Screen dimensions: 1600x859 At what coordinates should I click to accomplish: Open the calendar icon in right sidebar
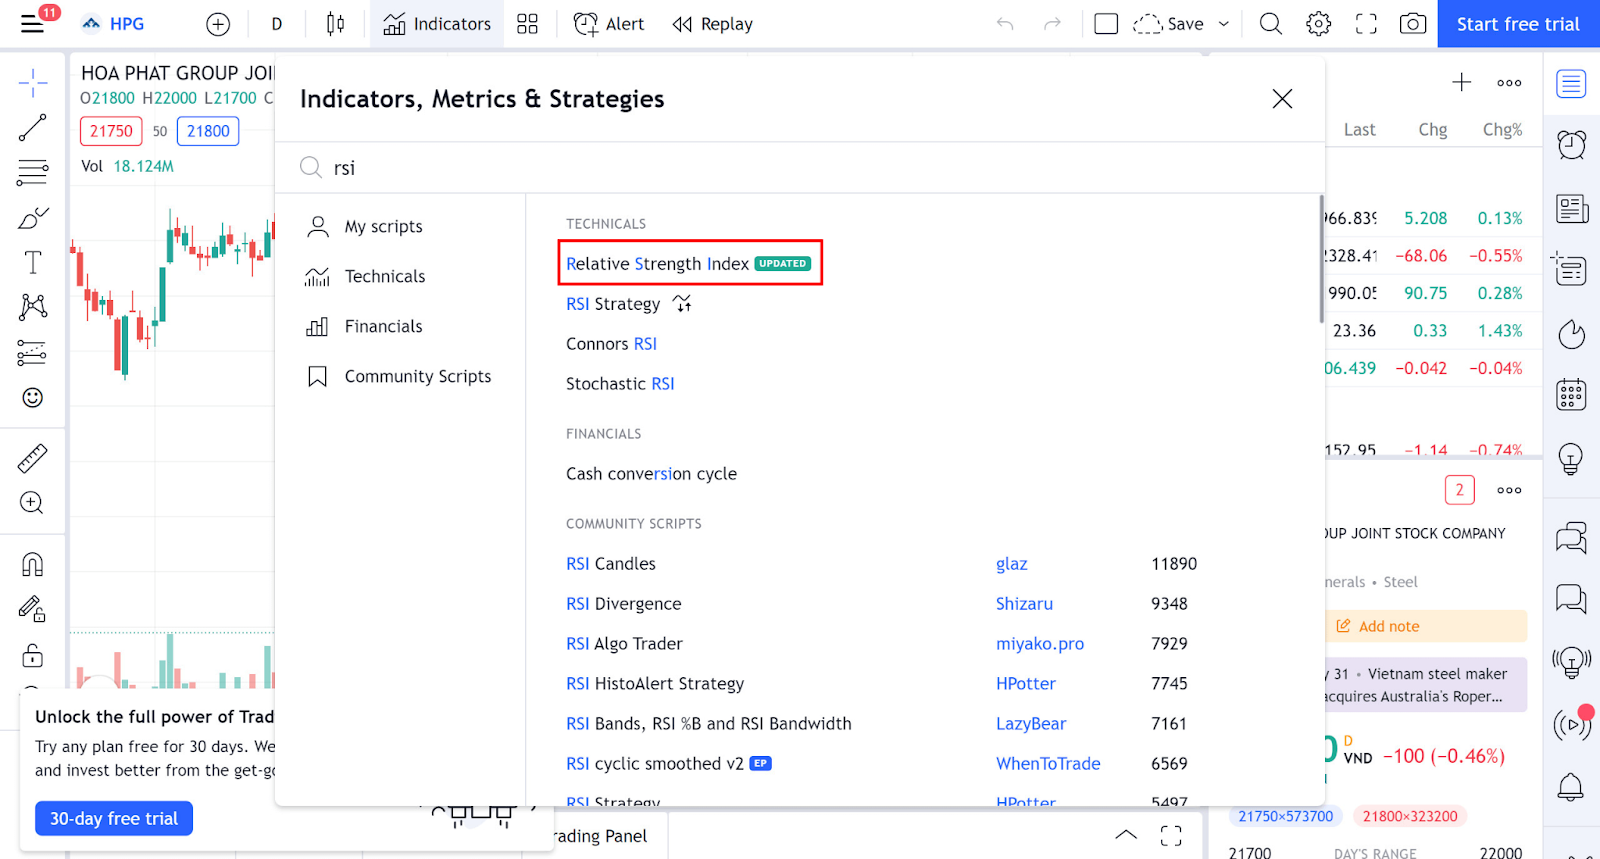1571,395
